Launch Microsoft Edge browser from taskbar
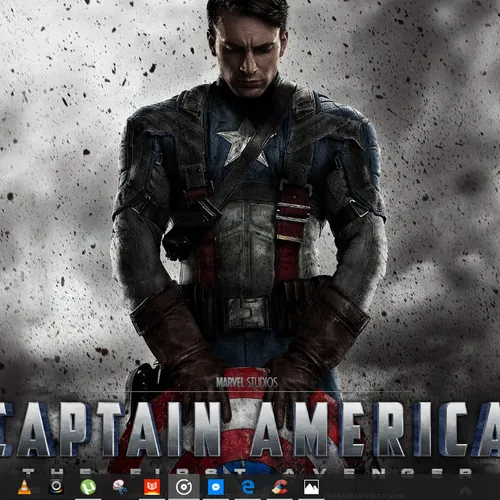 (248, 487)
